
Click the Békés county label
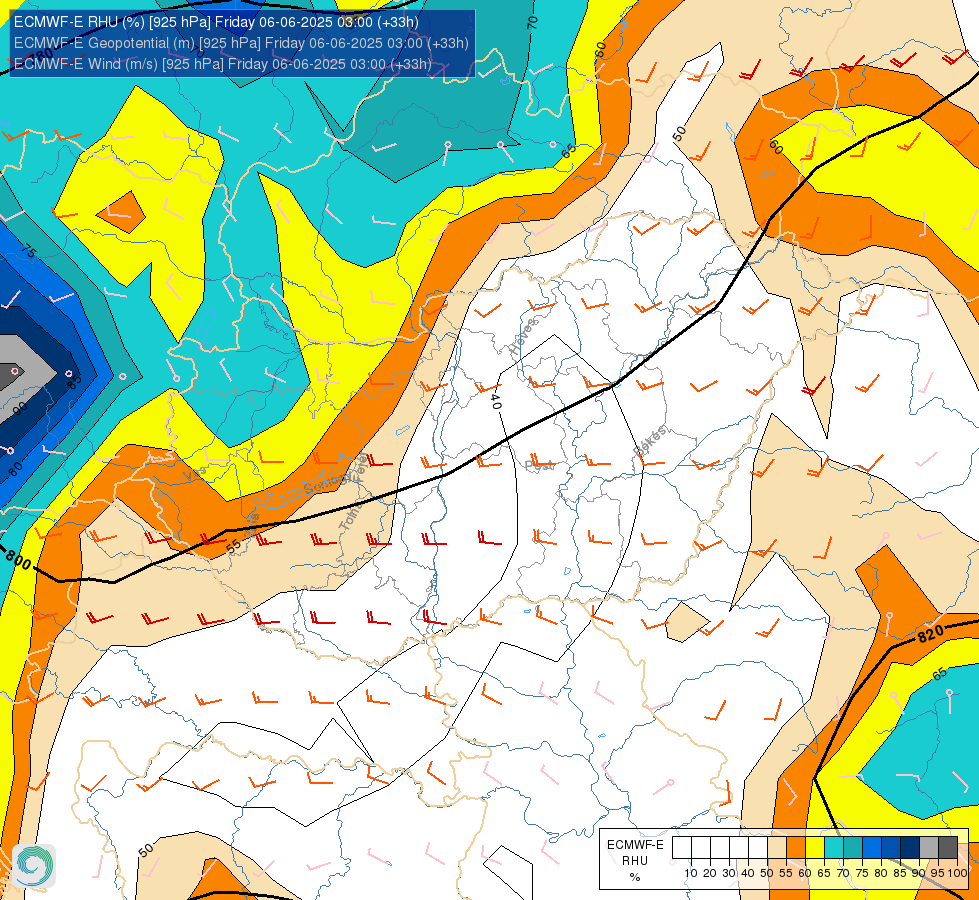[x=650, y=440]
